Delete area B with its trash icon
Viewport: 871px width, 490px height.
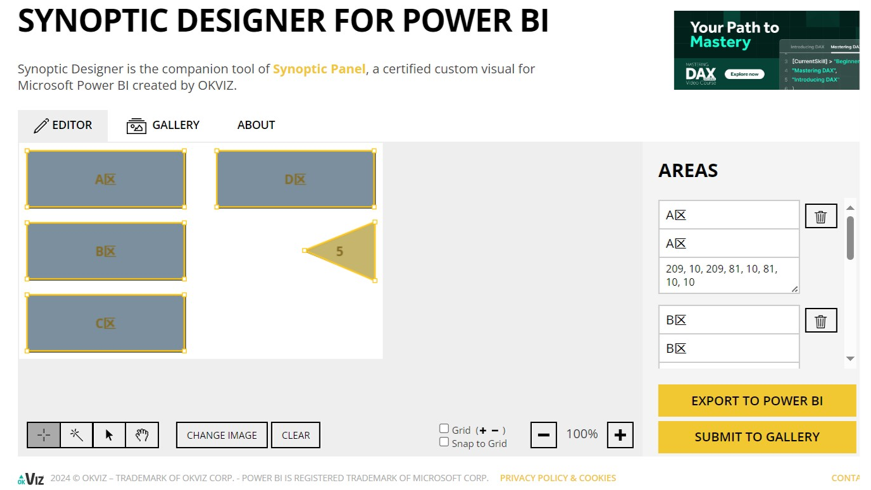pyautogui.click(x=820, y=321)
